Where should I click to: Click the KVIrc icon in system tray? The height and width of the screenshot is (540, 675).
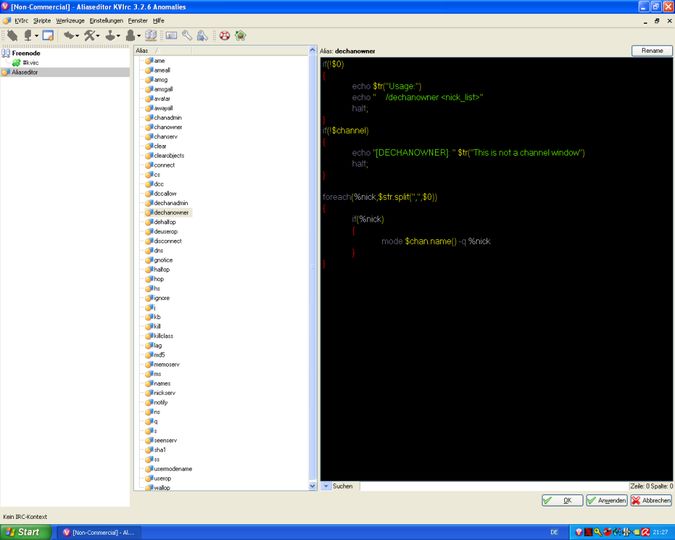pyautogui.click(x=580, y=531)
